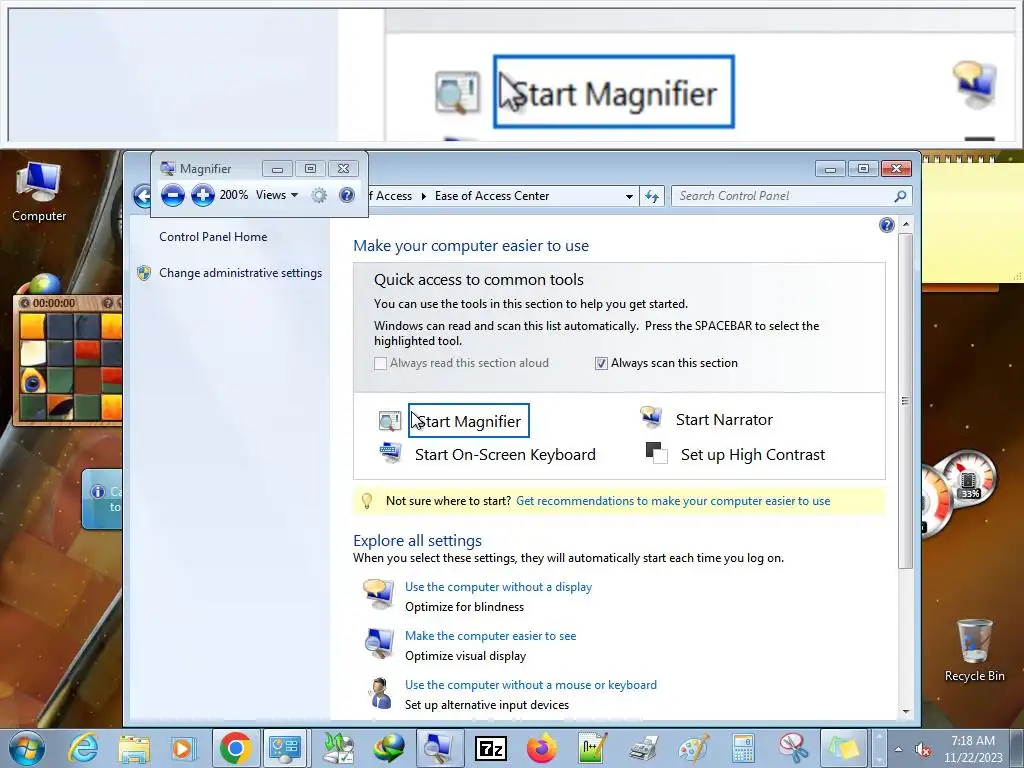Click the Start Narrator icon
The image size is (1024, 768).
(x=651, y=418)
